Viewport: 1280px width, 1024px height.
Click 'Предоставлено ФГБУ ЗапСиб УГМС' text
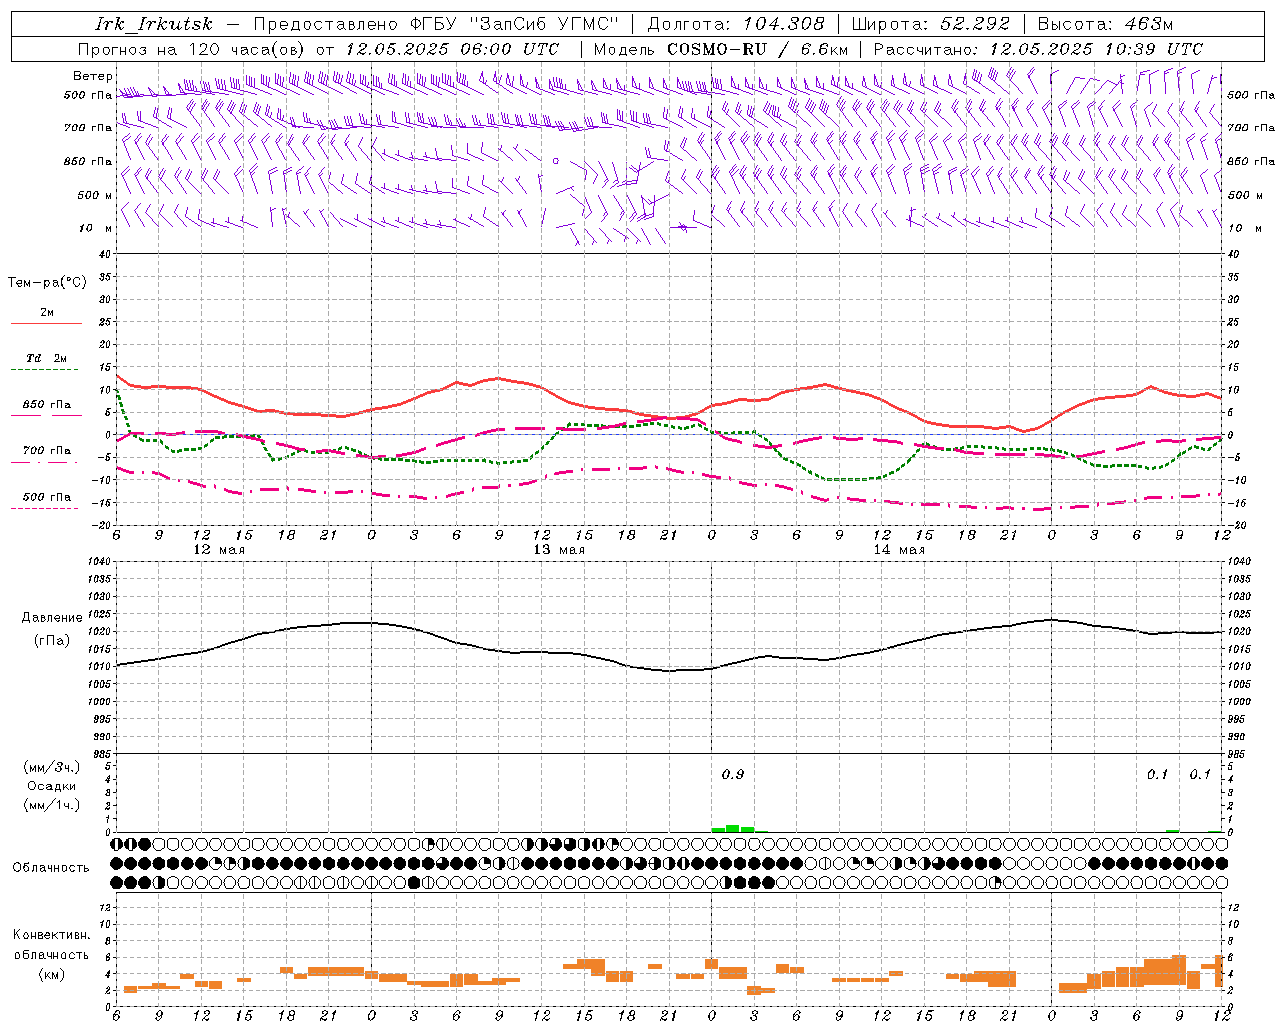436,24
